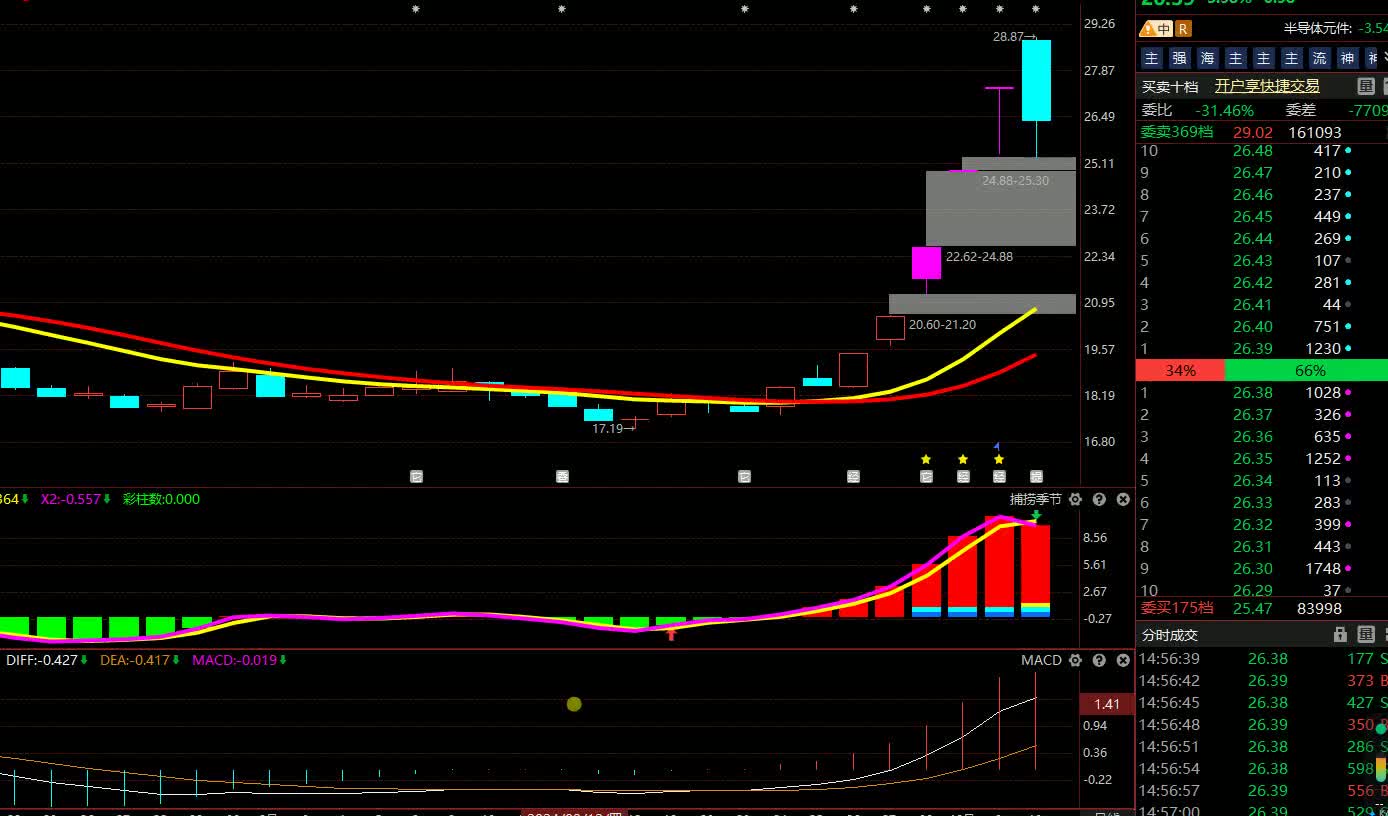Toggle the lock icon in 分时成交 header
This screenshot has width=1388, height=816.
tap(1341, 635)
